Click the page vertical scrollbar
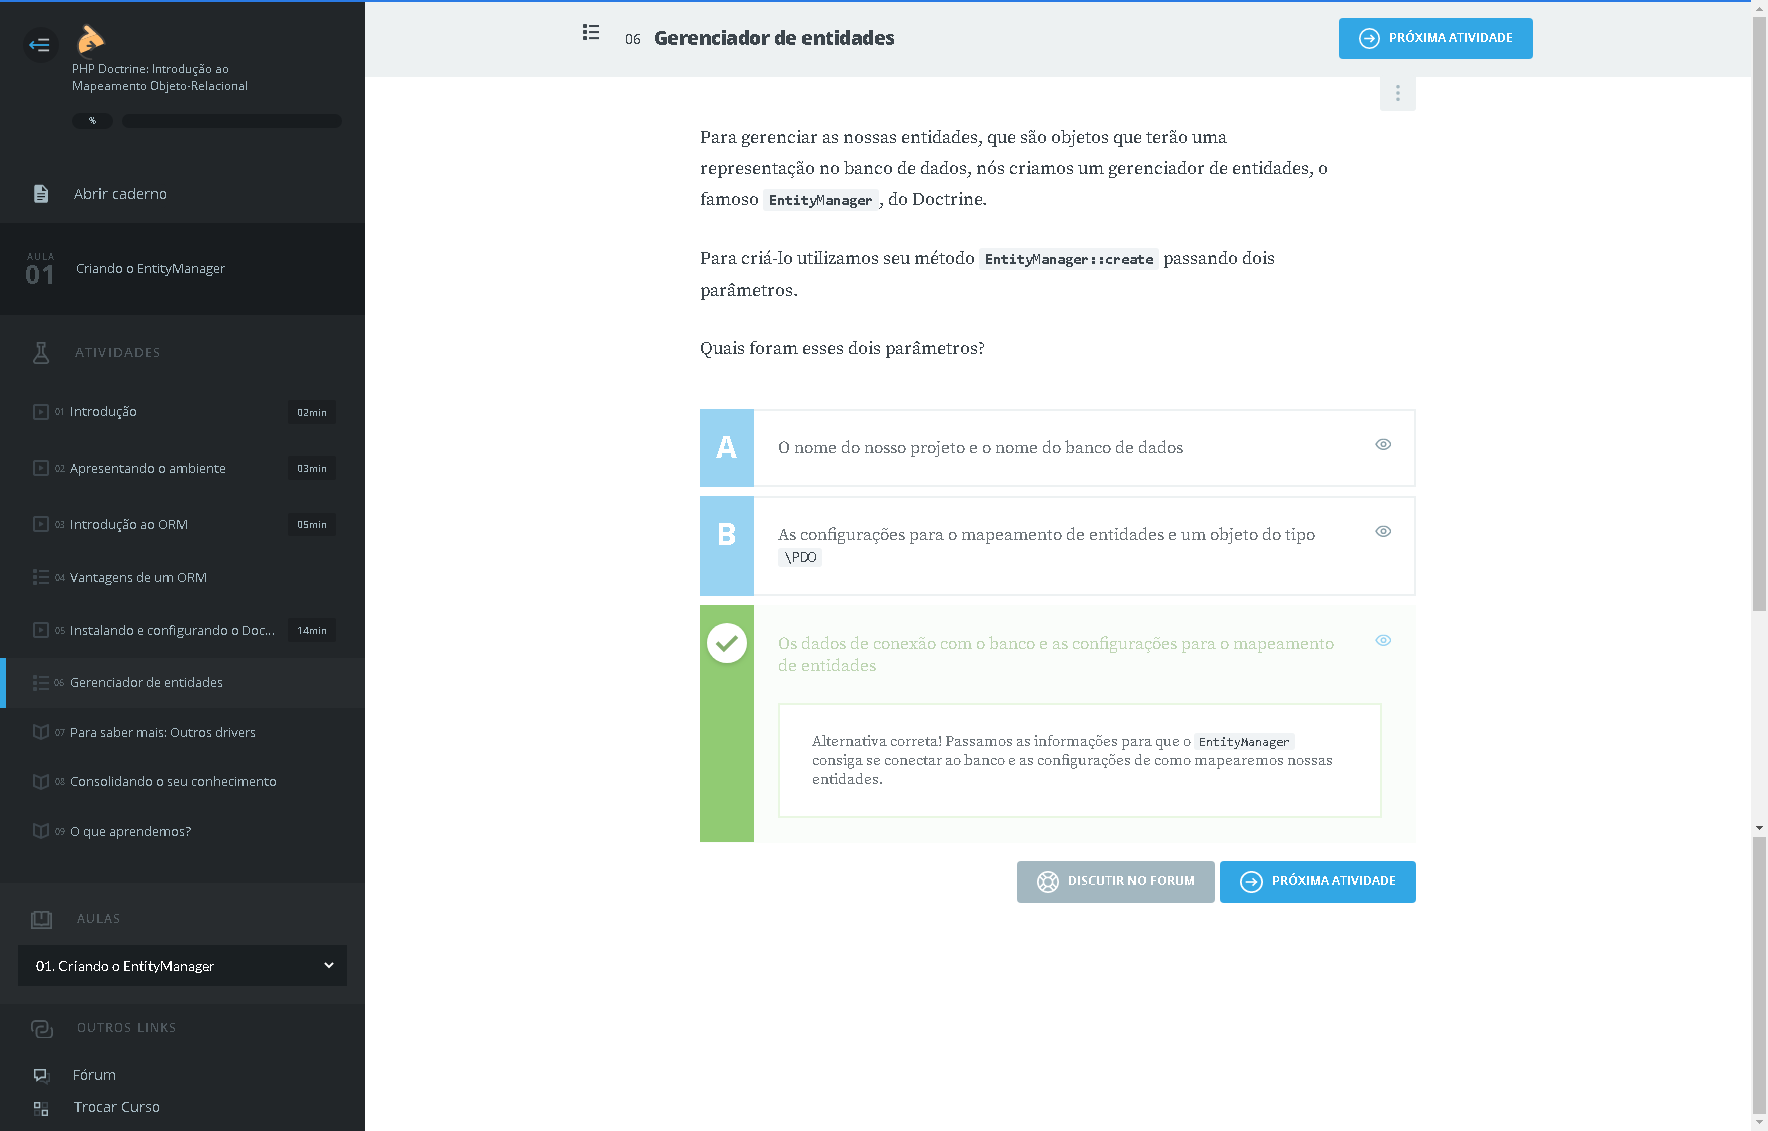The image size is (1768, 1131). [1759, 400]
